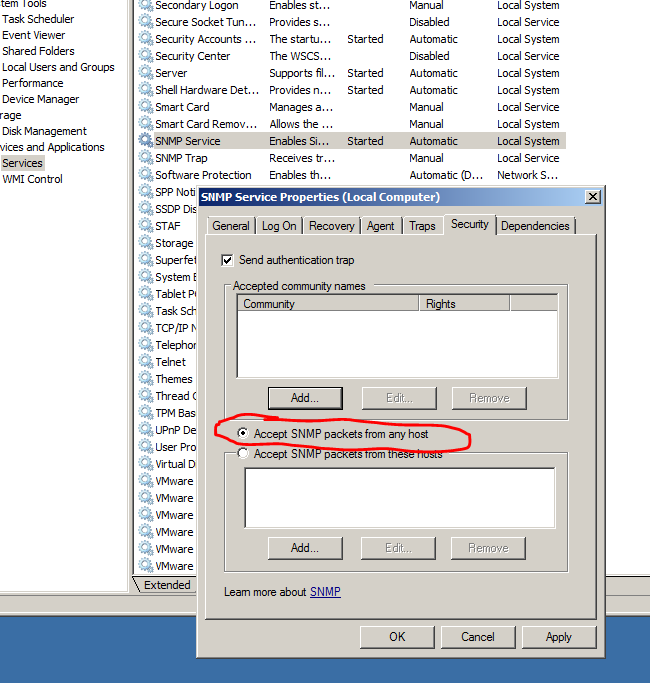Switch to the Dependencies tab

[x=535, y=226]
